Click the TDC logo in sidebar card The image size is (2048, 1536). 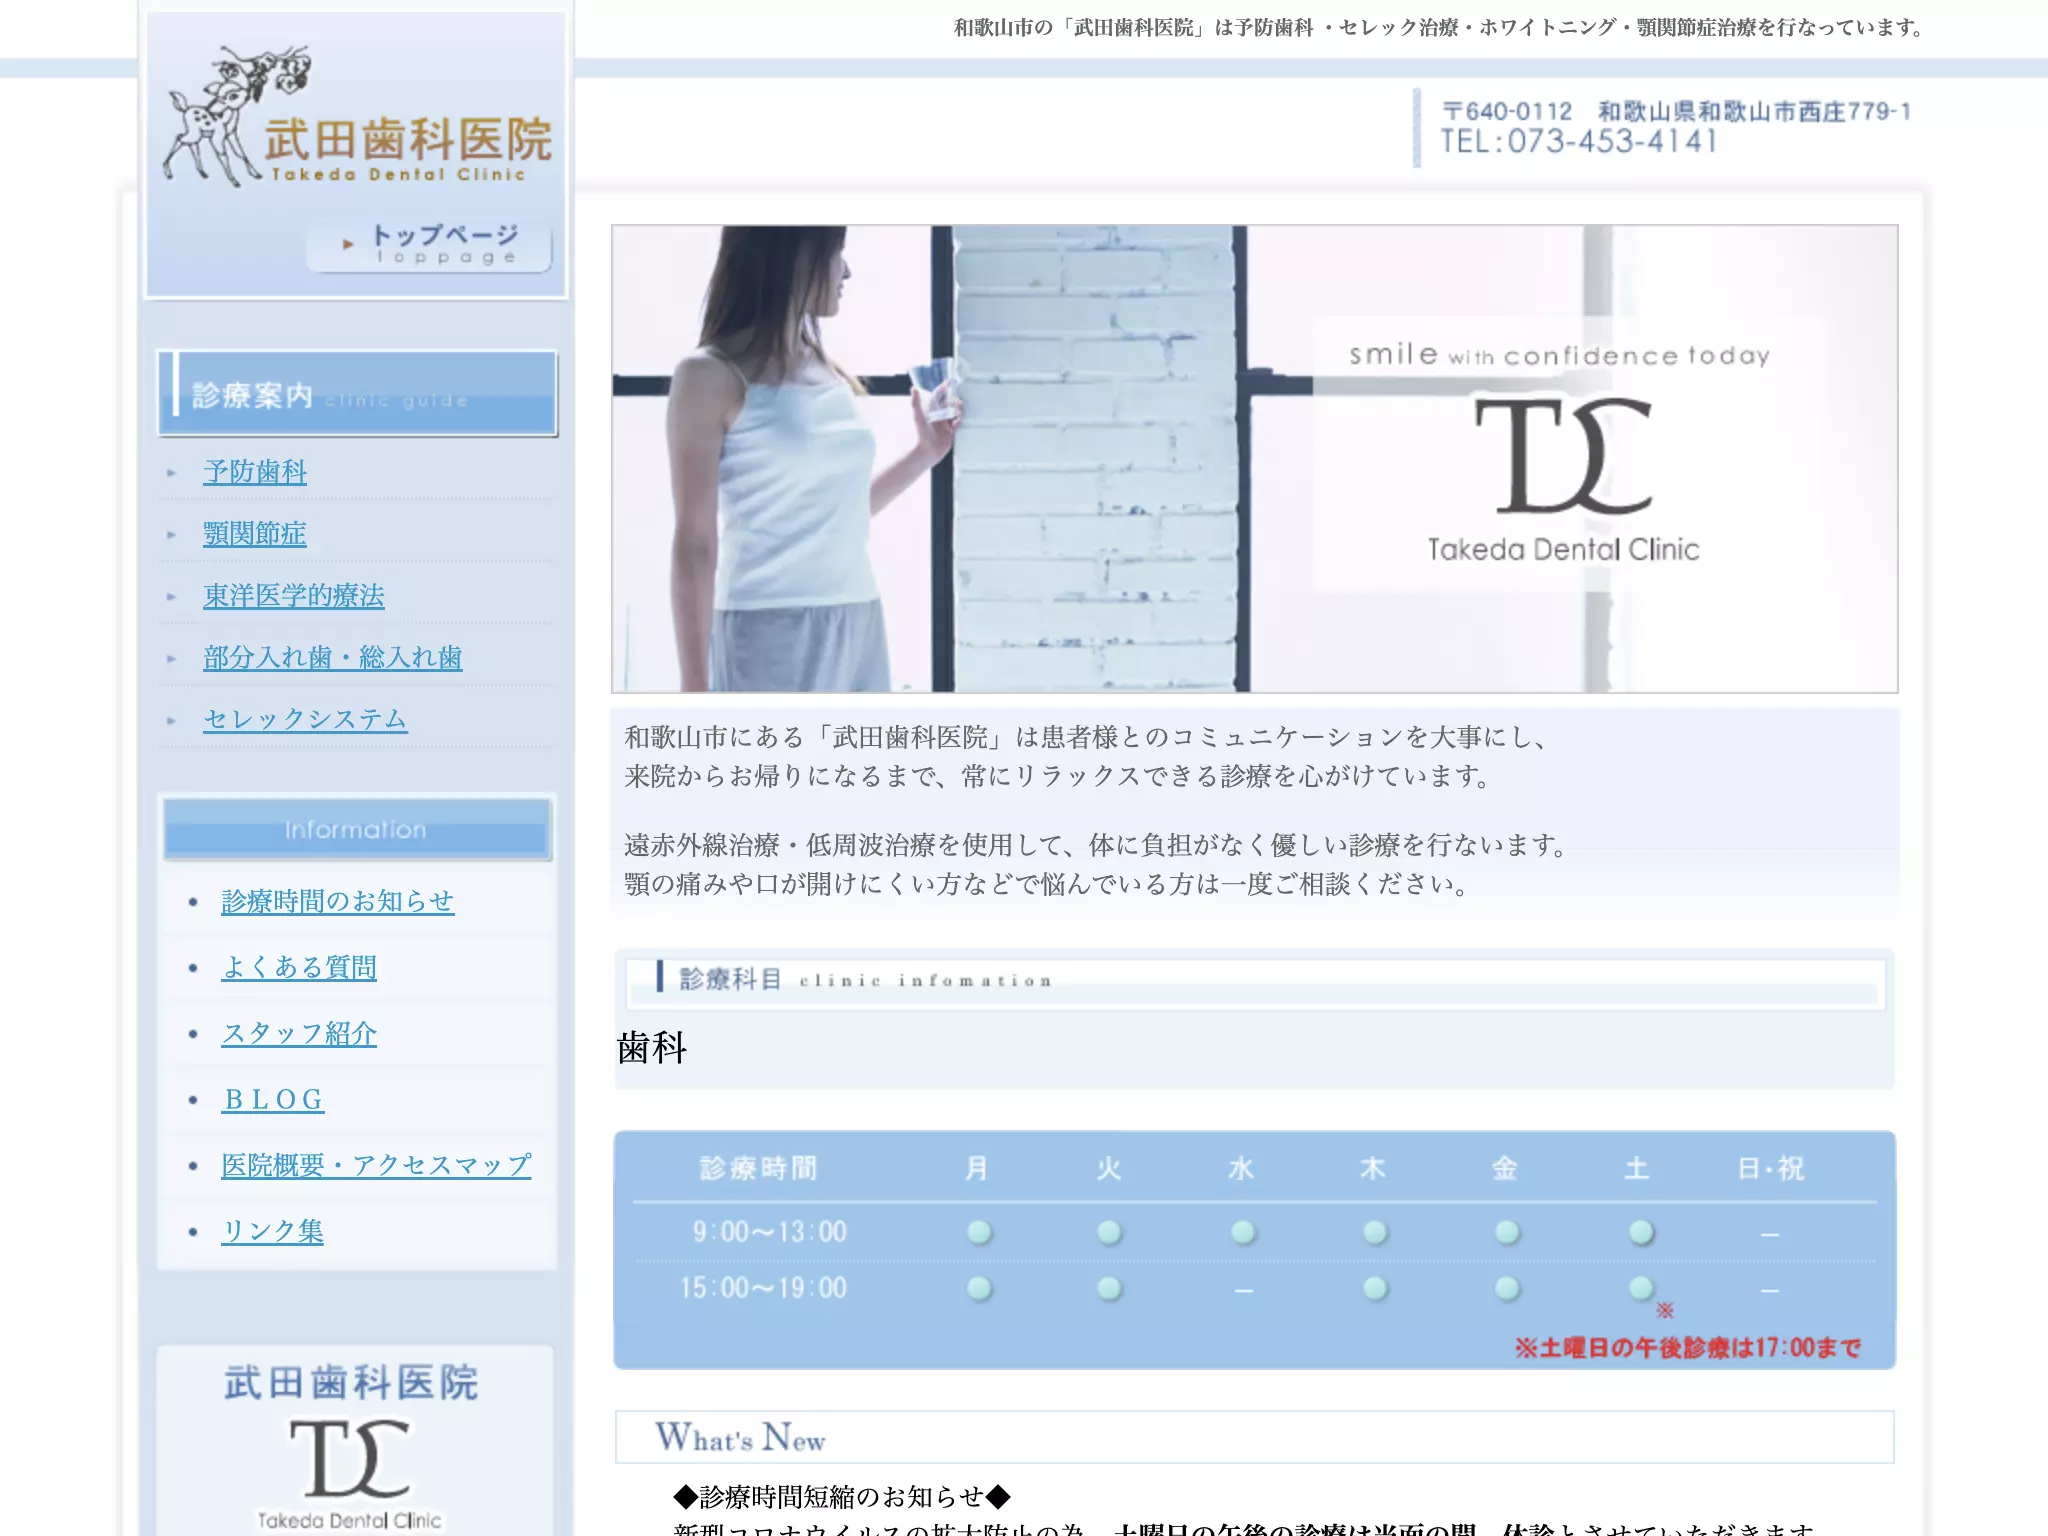pos(351,1457)
